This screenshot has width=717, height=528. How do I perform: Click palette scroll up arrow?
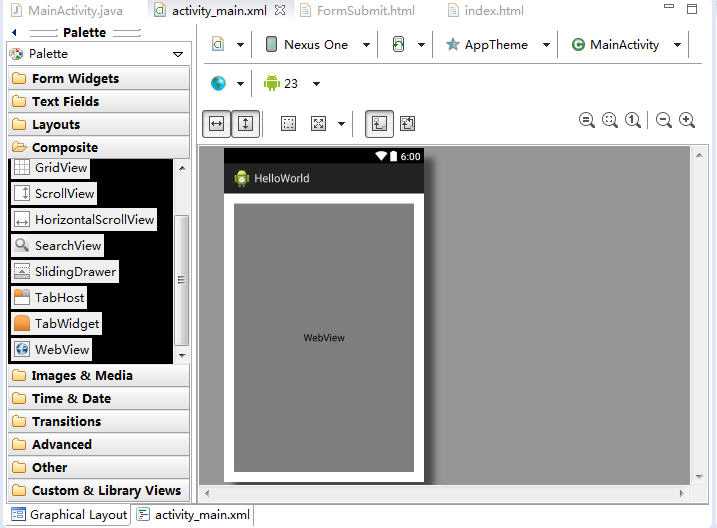182,168
